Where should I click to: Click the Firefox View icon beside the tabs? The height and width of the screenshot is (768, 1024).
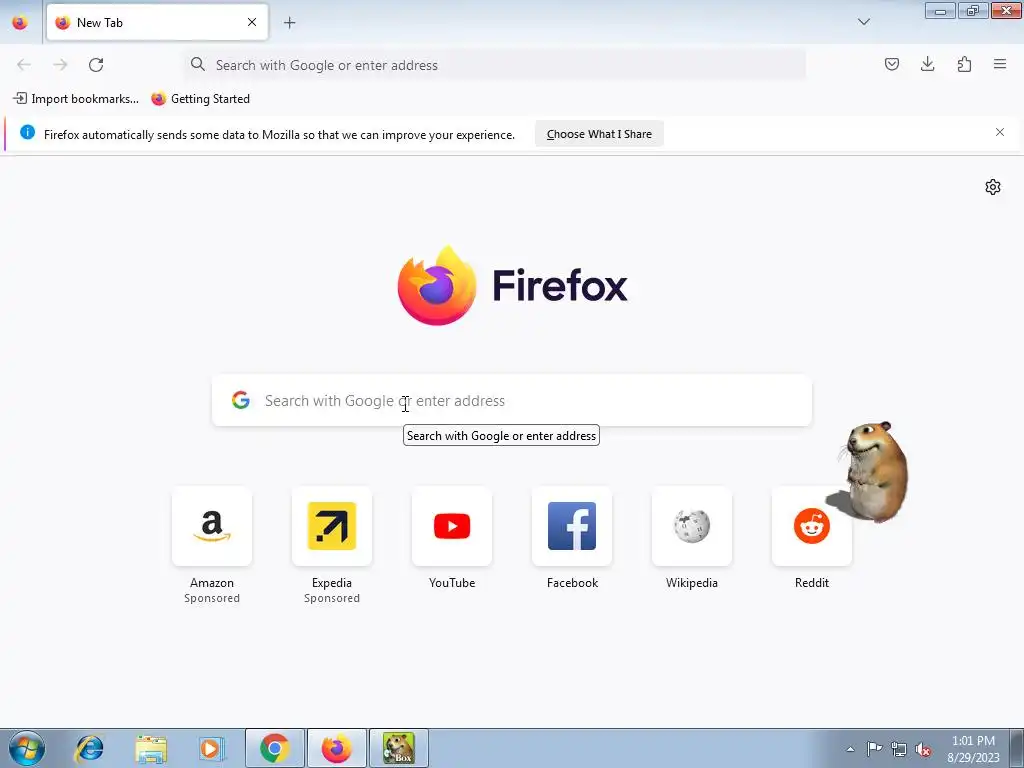click(20, 22)
